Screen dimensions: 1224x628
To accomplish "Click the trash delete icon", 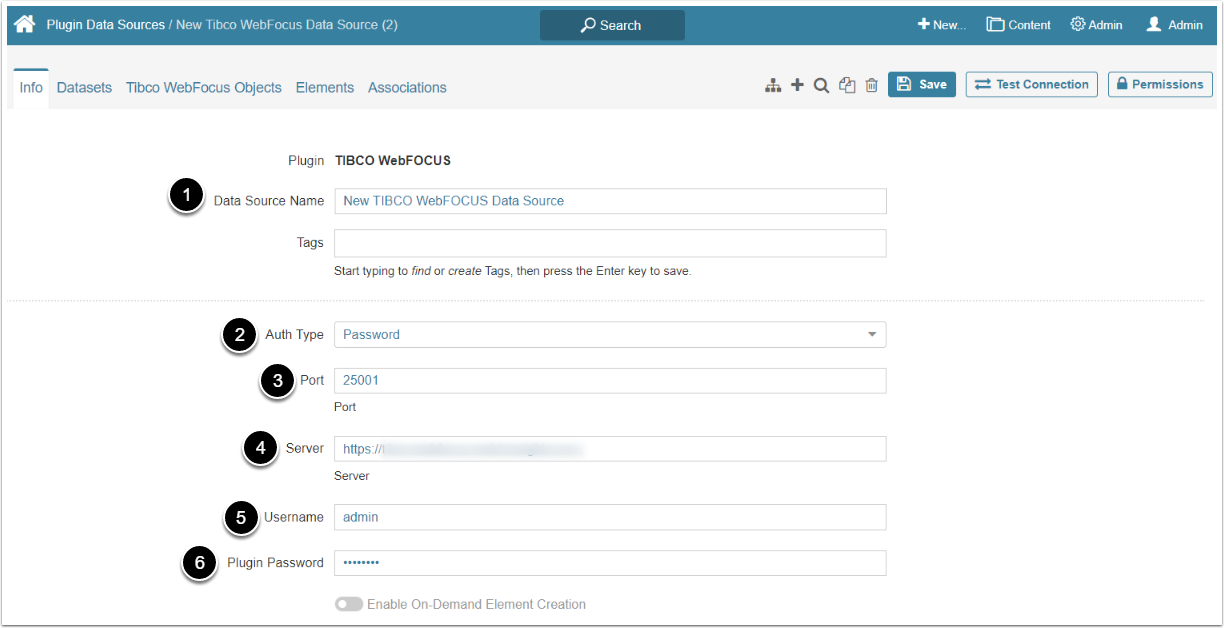I will (x=871, y=85).
